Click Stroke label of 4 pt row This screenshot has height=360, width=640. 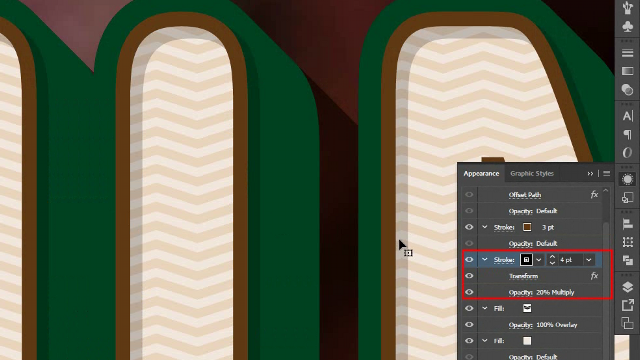coord(504,260)
